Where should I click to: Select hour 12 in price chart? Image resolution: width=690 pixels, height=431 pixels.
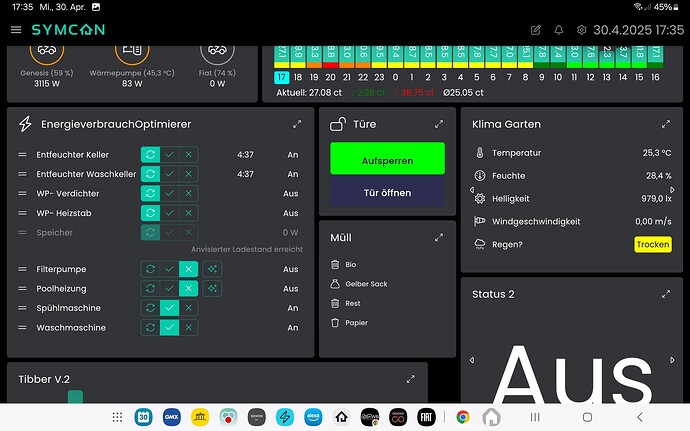590,77
